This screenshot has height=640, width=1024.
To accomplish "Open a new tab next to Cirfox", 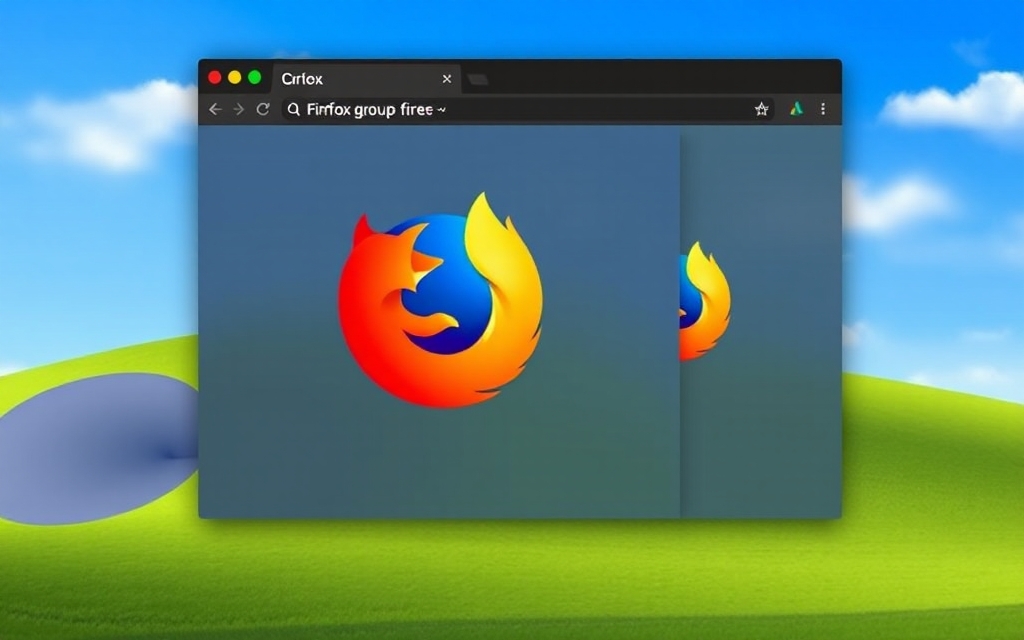I will [478, 80].
